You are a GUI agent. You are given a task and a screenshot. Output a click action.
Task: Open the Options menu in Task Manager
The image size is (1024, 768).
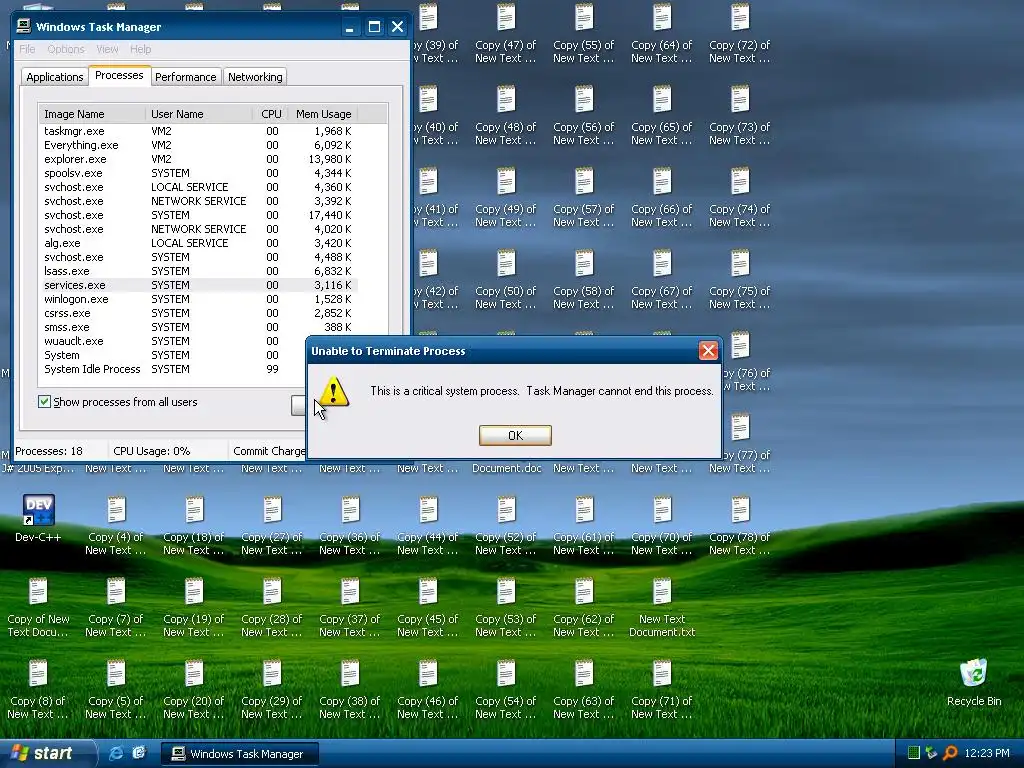pos(65,49)
